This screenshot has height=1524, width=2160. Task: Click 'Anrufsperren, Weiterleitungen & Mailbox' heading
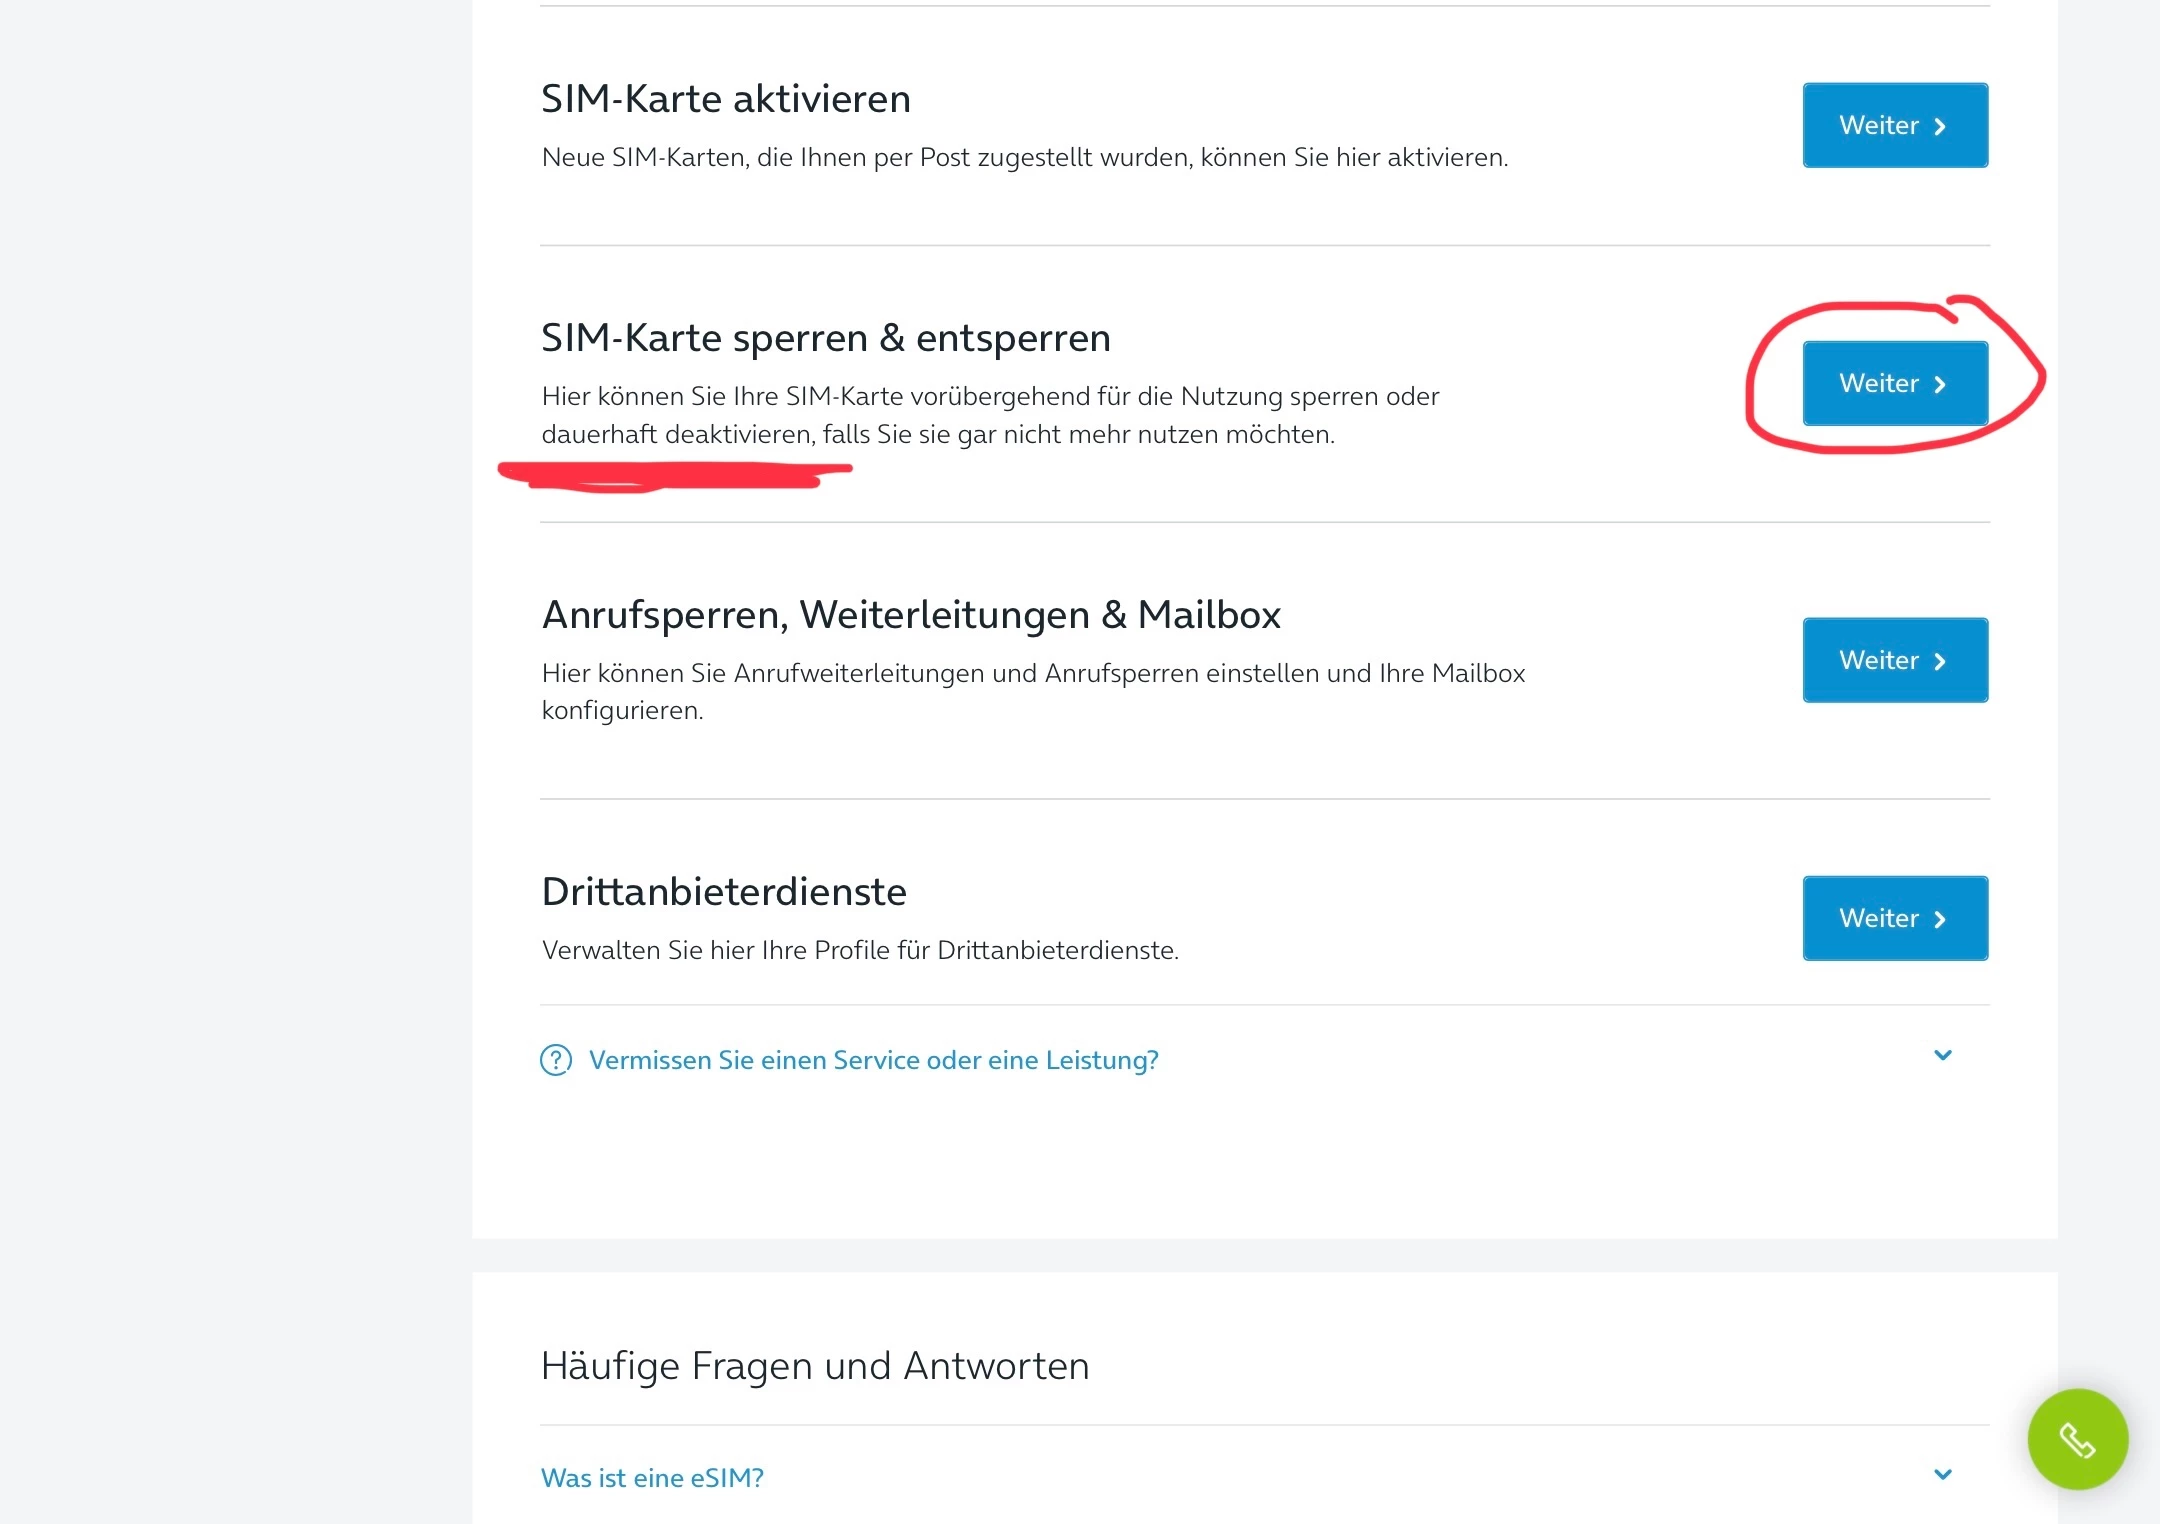(x=910, y=615)
